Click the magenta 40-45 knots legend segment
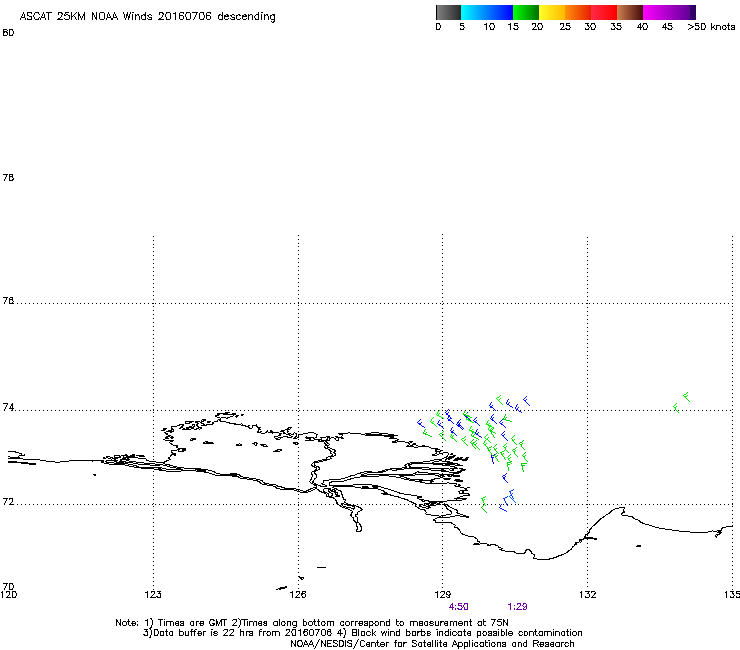The height and width of the screenshot is (650, 740). tap(656, 12)
